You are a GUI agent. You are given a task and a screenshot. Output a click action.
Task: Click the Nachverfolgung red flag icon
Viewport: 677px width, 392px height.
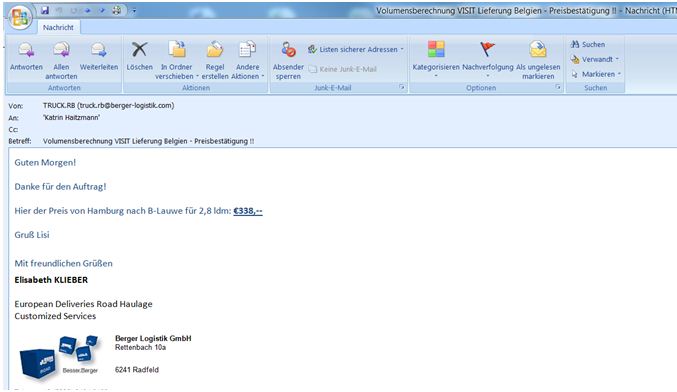click(x=488, y=49)
